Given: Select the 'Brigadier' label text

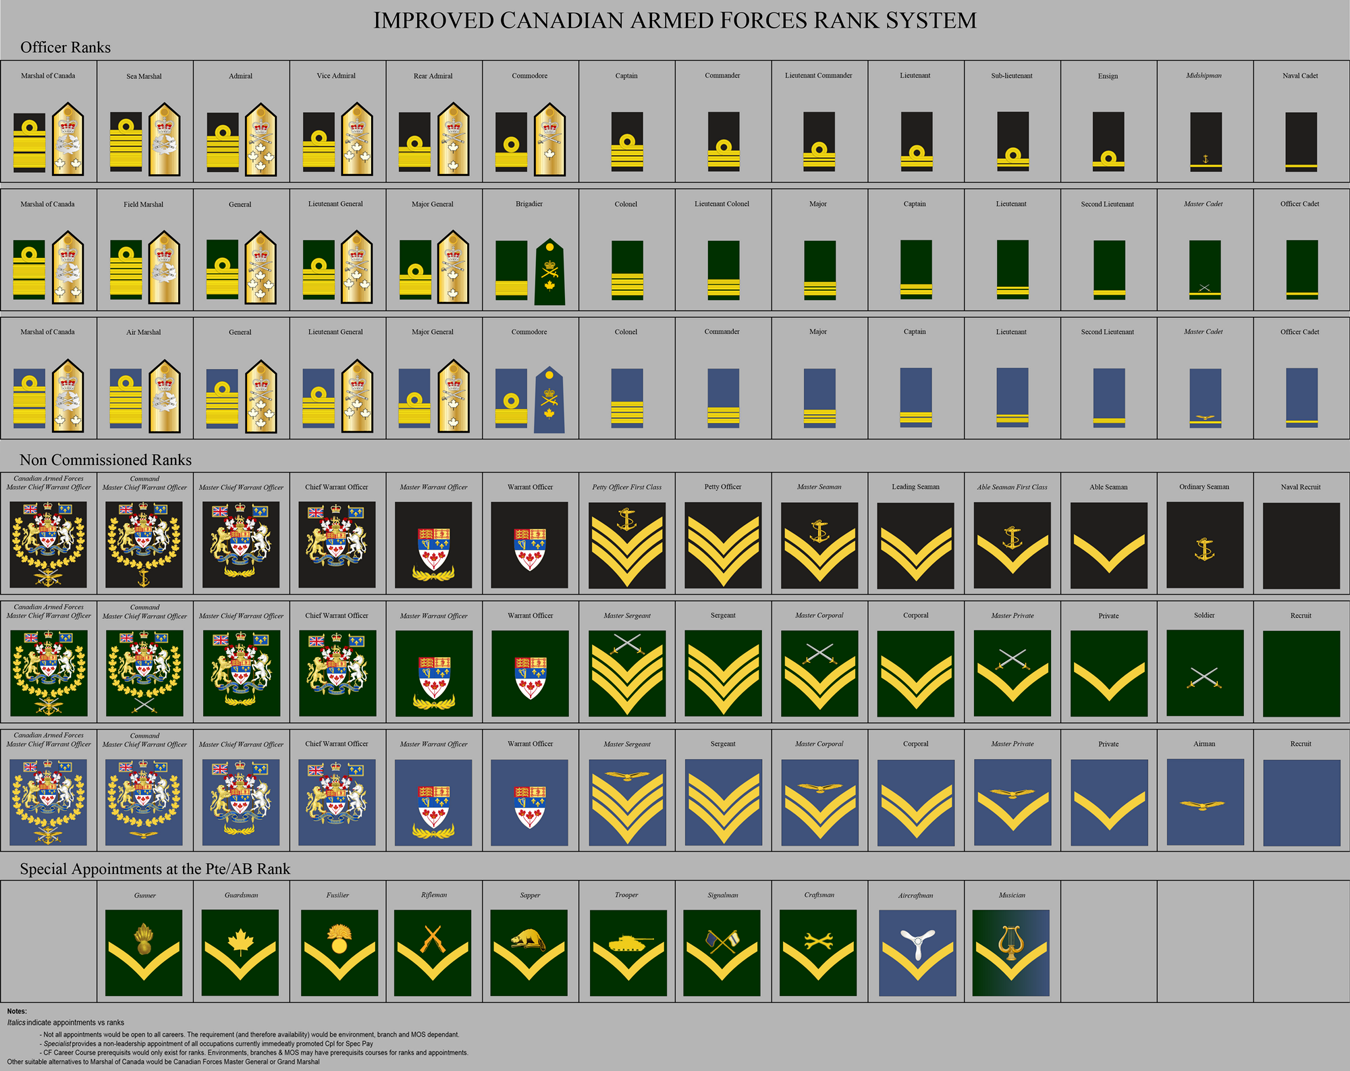Looking at the screenshot, I should pos(529,204).
